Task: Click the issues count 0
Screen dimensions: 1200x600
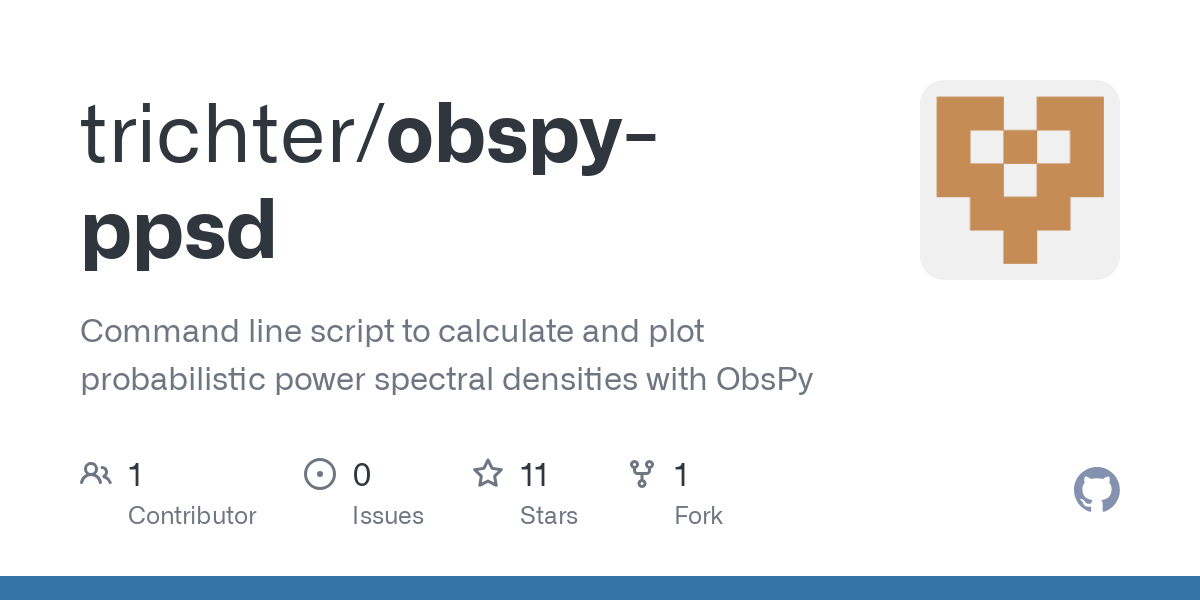Action: (362, 474)
